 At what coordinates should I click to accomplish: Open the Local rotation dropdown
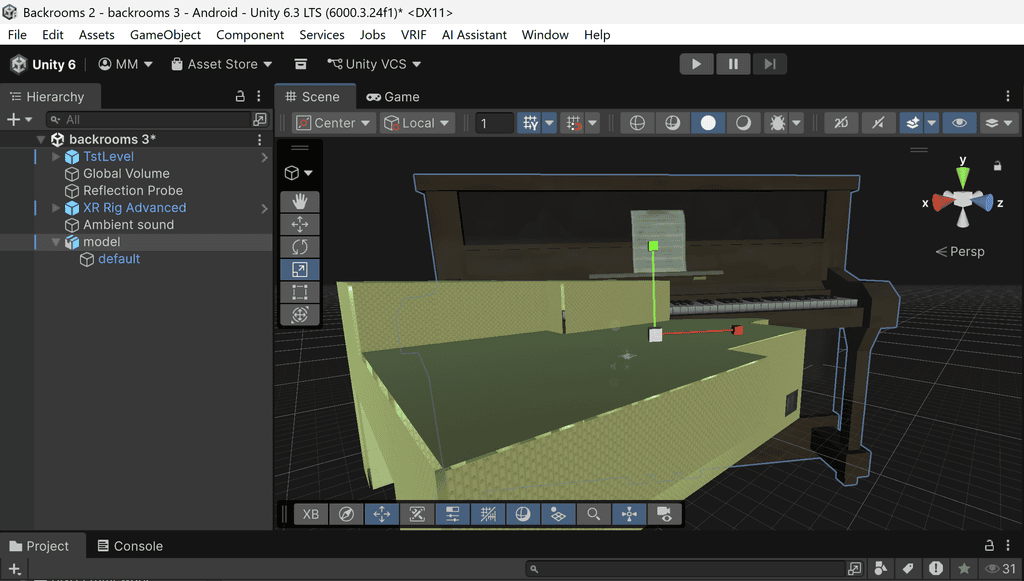click(x=417, y=123)
